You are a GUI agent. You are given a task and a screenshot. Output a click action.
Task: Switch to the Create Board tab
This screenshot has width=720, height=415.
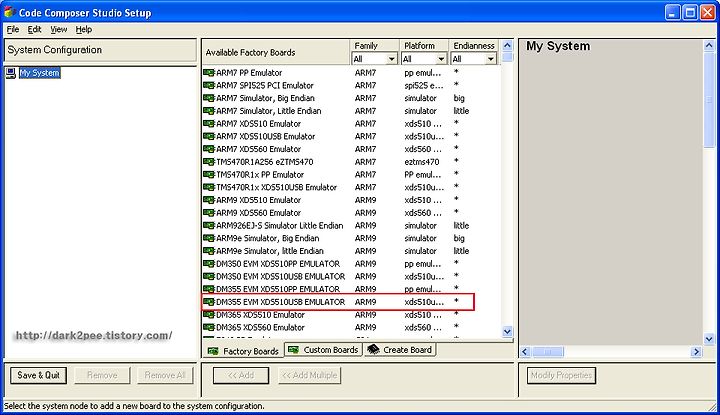click(400, 350)
